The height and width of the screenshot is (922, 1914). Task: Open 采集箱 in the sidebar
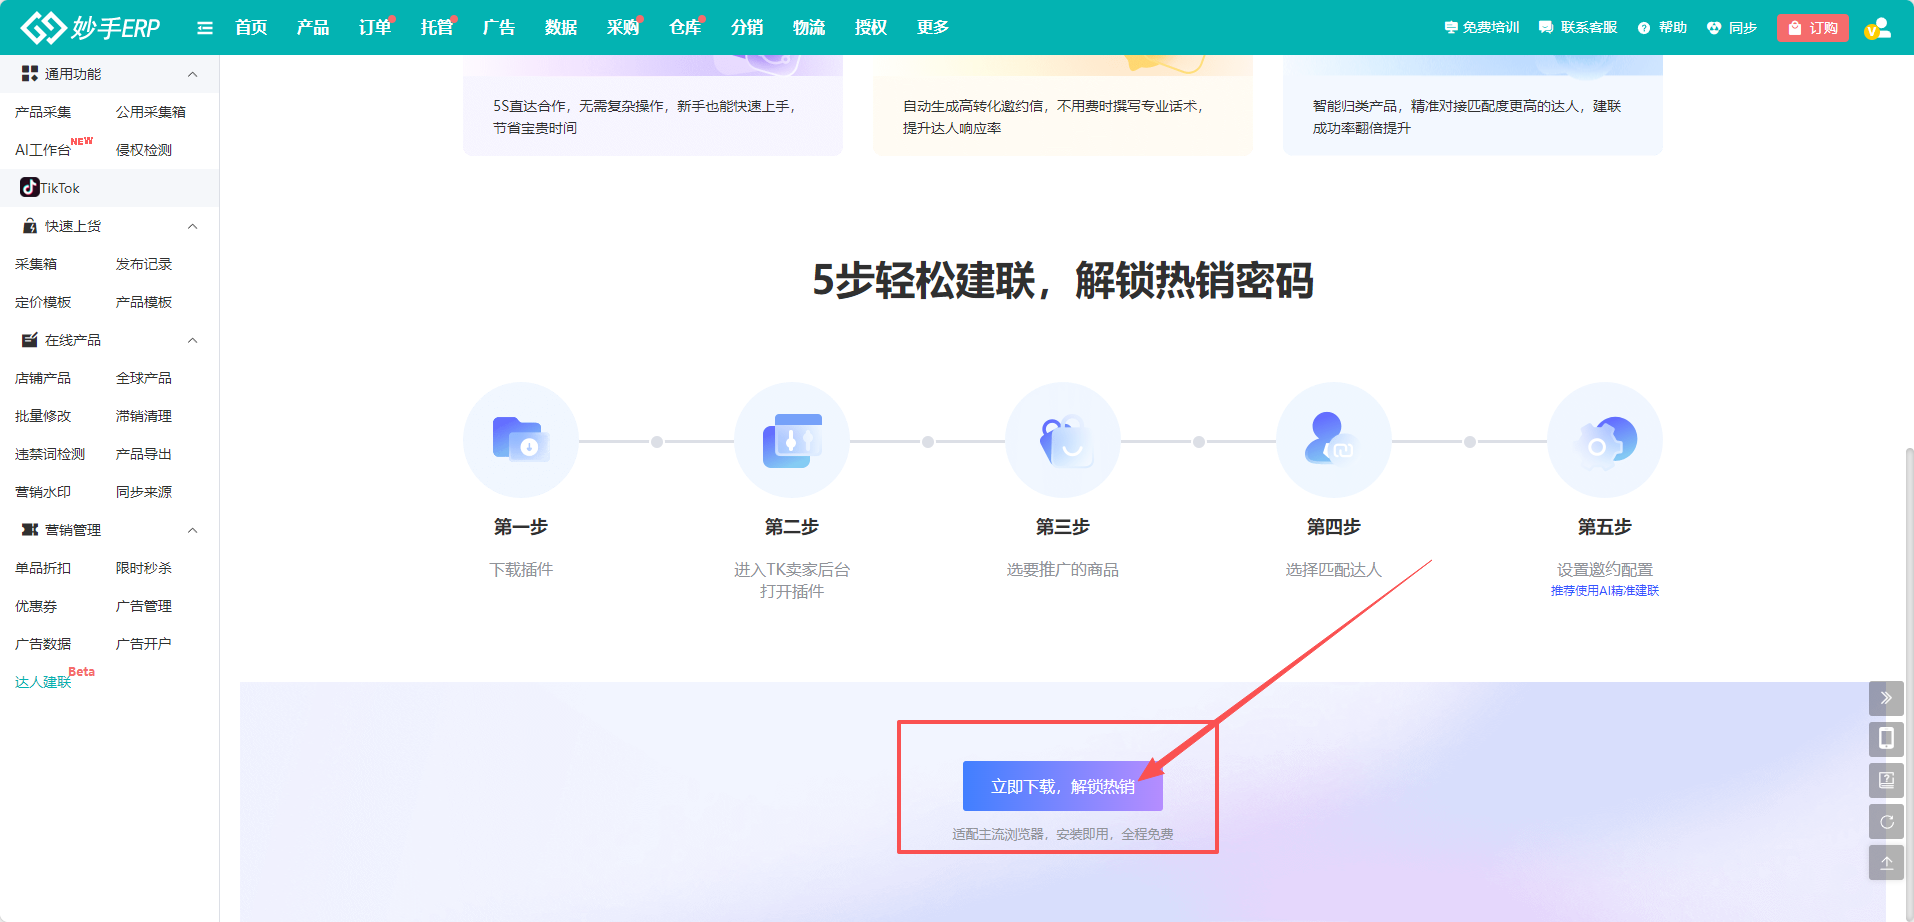(x=36, y=264)
